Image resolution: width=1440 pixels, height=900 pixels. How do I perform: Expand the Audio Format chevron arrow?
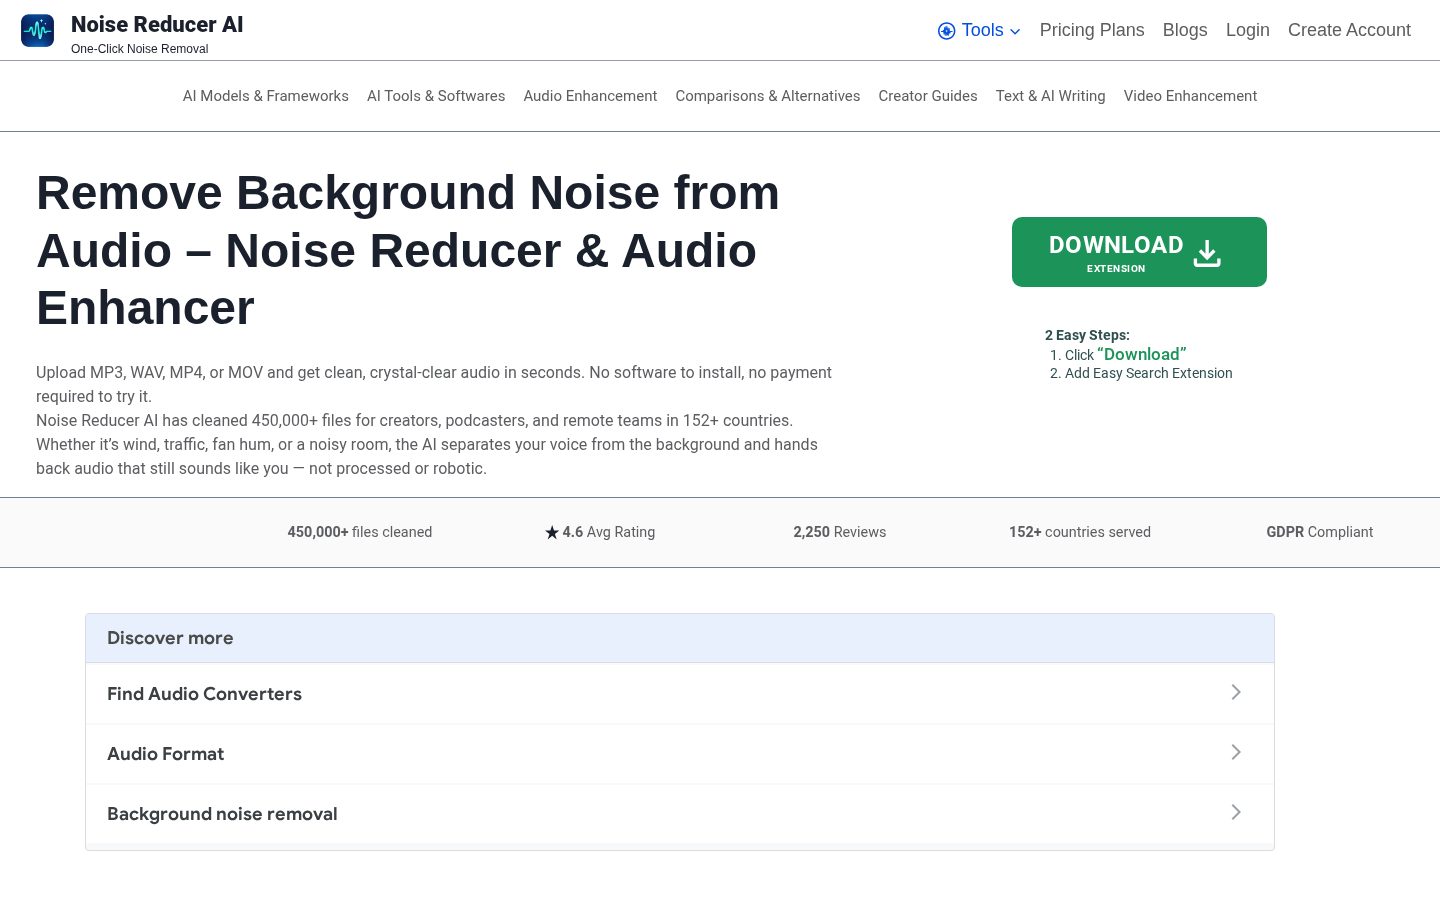(1236, 752)
